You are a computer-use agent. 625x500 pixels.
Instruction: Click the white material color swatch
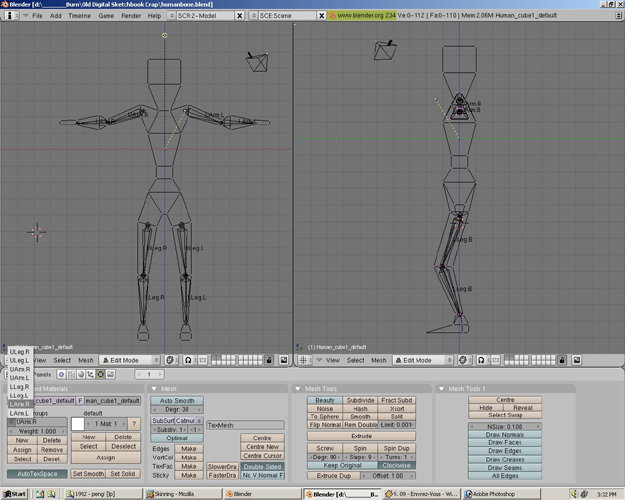(x=77, y=423)
